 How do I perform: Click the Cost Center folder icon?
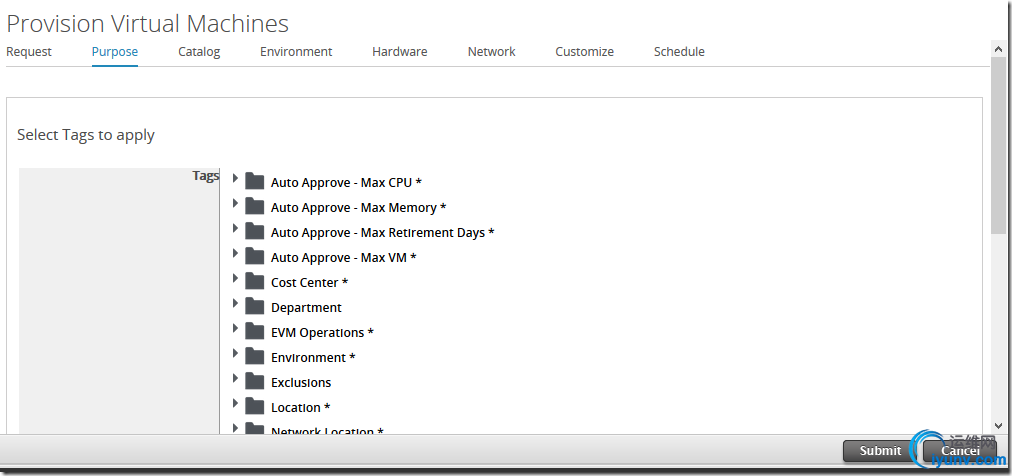pos(255,281)
